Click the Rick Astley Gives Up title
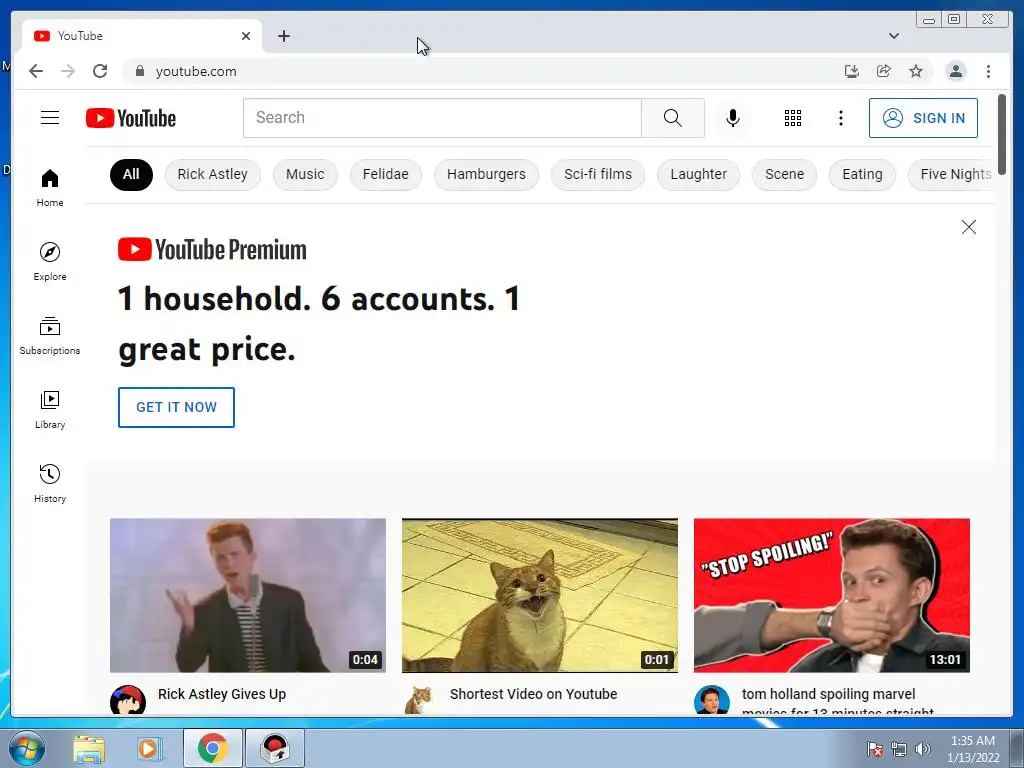1024x768 pixels. point(222,694)
